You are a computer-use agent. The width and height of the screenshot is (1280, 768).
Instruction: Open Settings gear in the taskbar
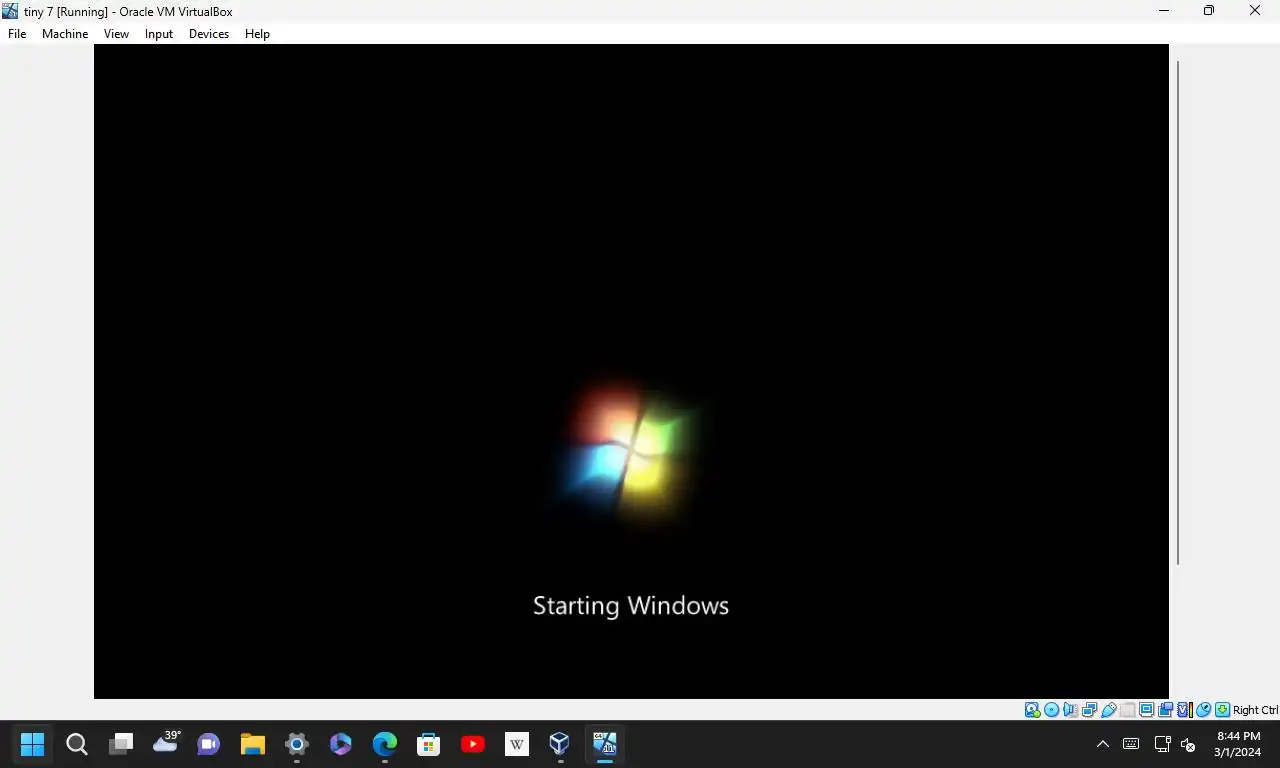[x=297, y=744]
